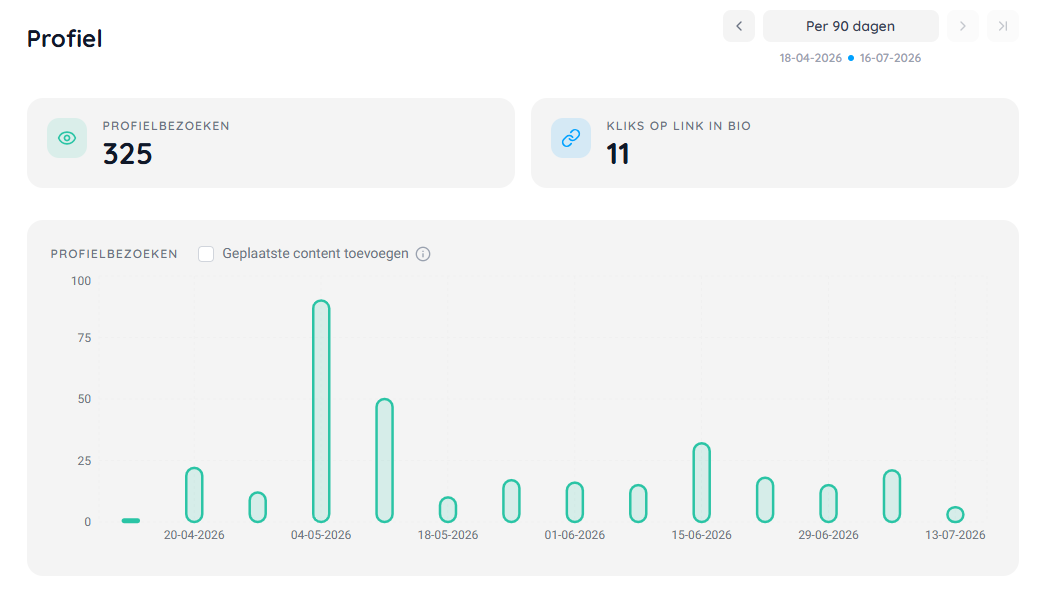This screenshot has height=605, width=1053.
Task: Click the green eye icon for Profielbezoeken
Action: click(67, 138)
